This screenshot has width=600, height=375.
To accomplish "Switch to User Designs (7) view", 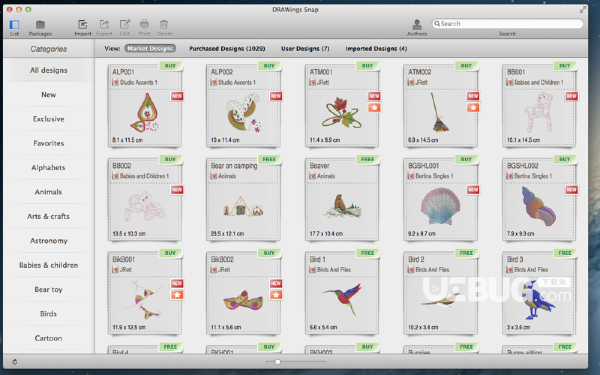I will [305, 49].
